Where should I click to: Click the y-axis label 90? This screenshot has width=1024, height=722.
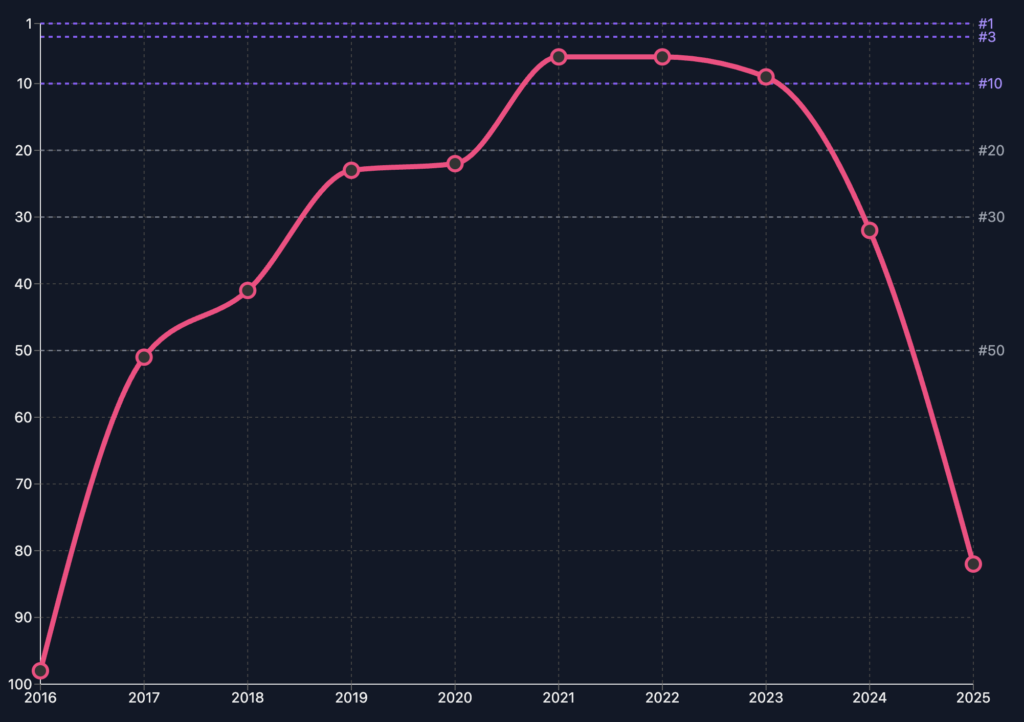[x=24, y=618]
